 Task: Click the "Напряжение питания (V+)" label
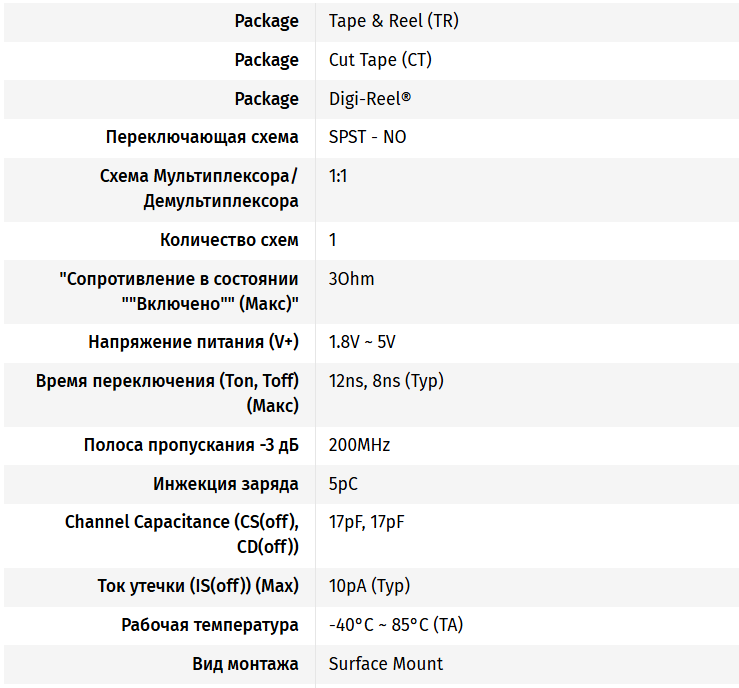click(x=193, y=342)
